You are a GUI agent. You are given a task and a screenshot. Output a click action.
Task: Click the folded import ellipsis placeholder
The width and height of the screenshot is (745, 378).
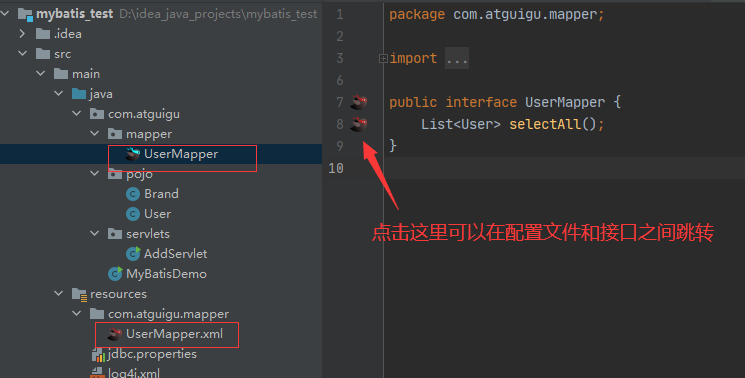coord(457,58)
